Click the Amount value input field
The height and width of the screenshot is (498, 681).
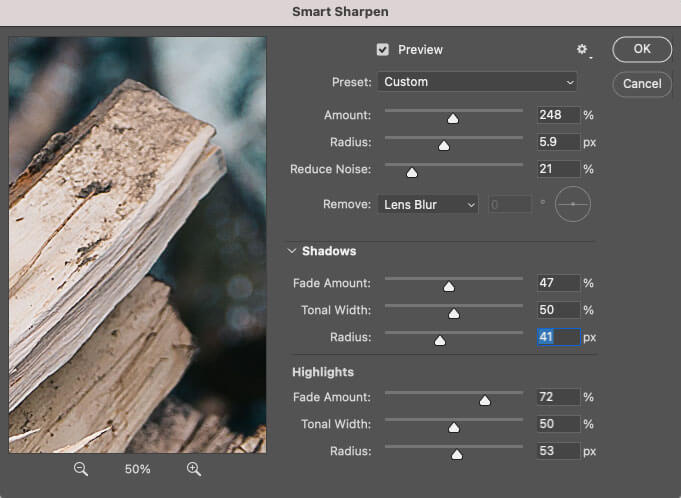(558, 116)
